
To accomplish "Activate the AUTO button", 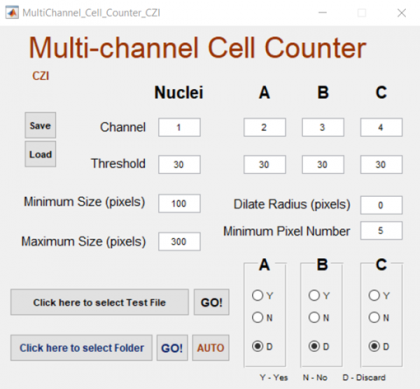I will 211,348.
